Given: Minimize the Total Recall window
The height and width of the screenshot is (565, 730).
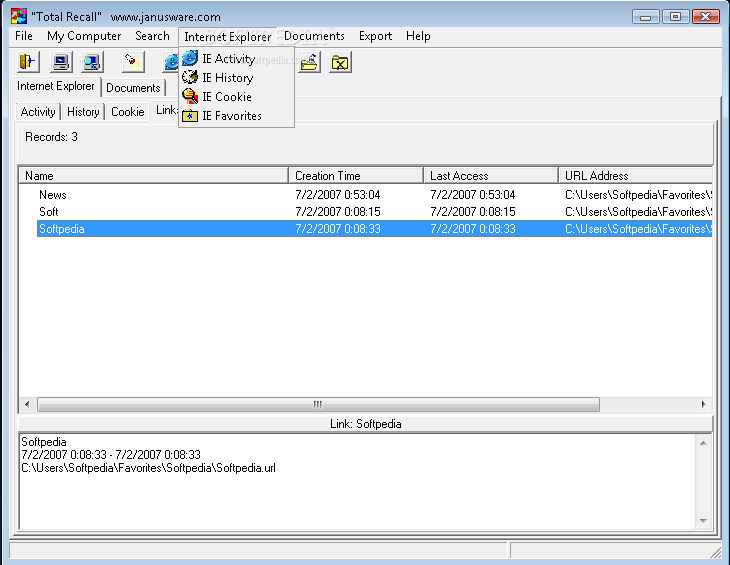Looking at the screenshot, I should [x=645, y=17].
